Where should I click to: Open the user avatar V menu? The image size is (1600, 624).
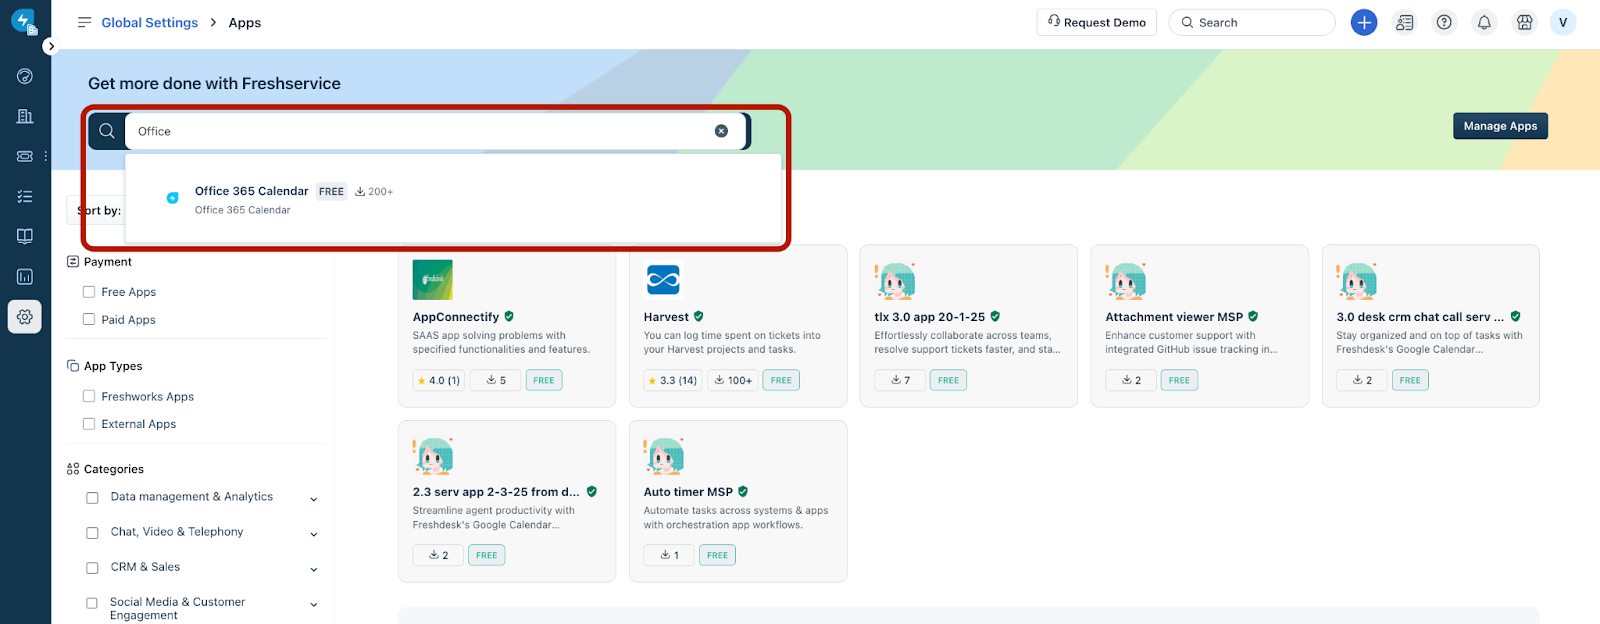1563,22
